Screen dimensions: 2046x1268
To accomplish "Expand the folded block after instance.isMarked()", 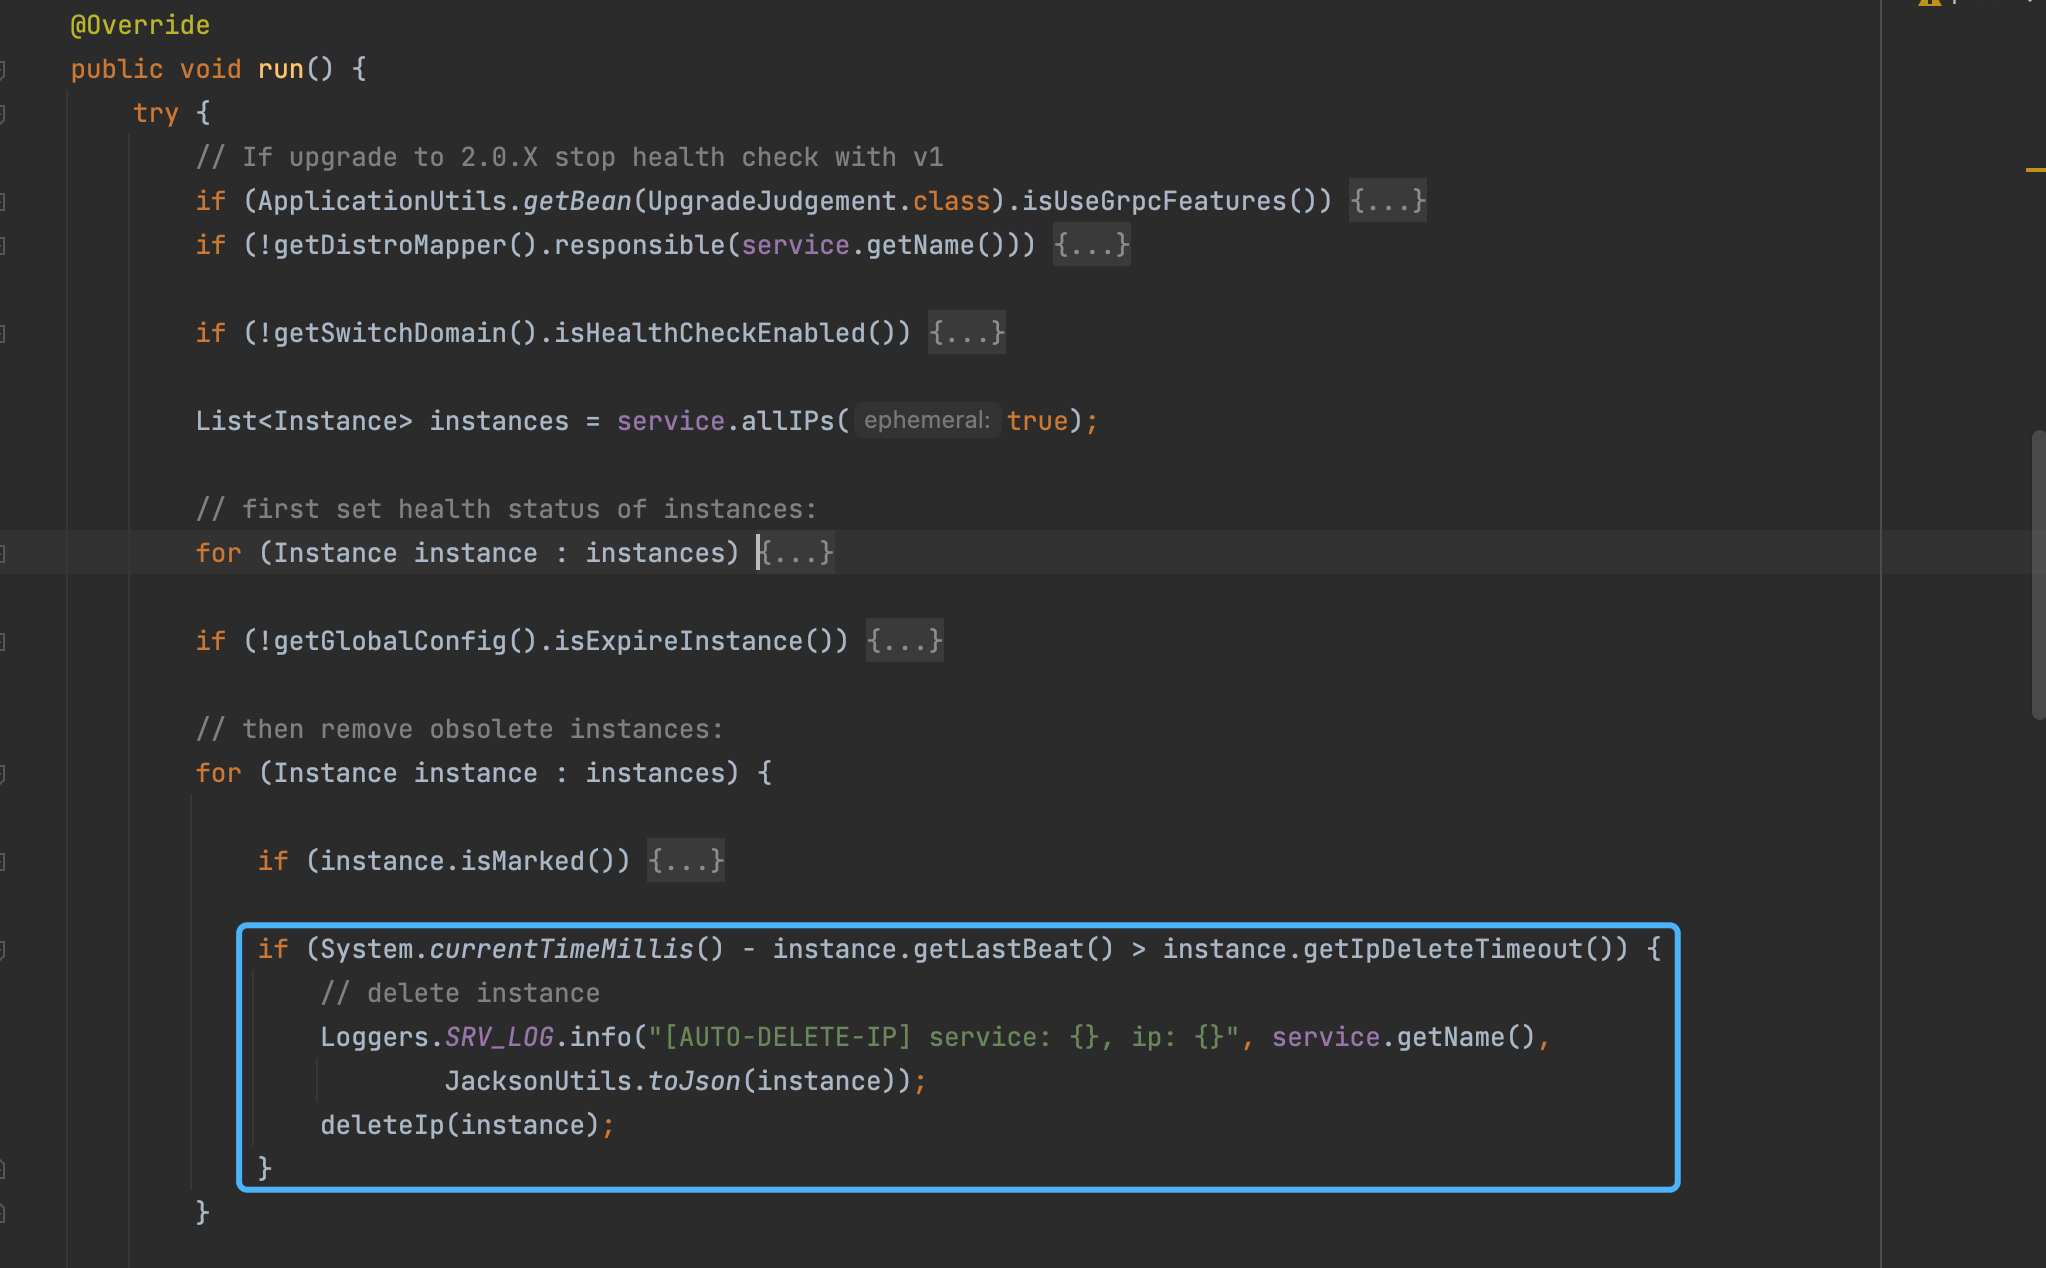I will pyautogui.click(x=685, y=861).
